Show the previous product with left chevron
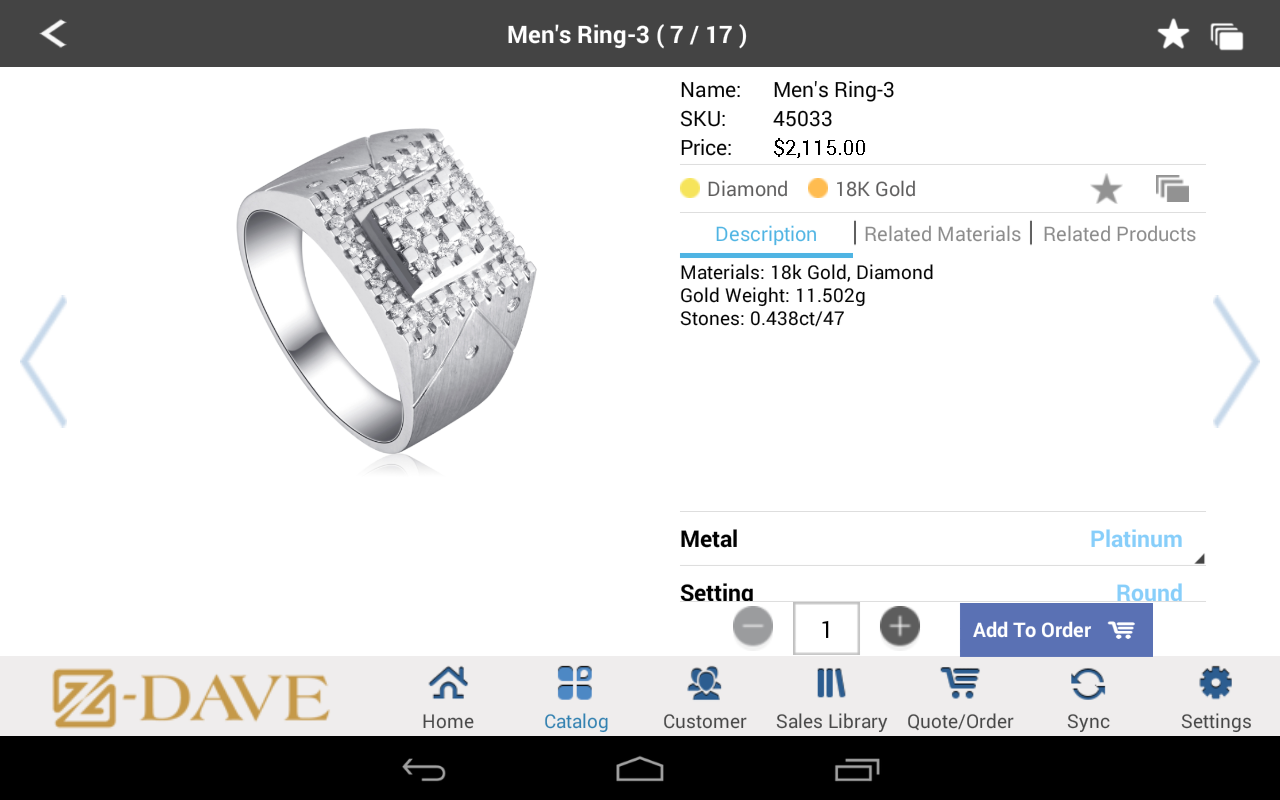This screenshot has height=800, width=1280. 43,361
